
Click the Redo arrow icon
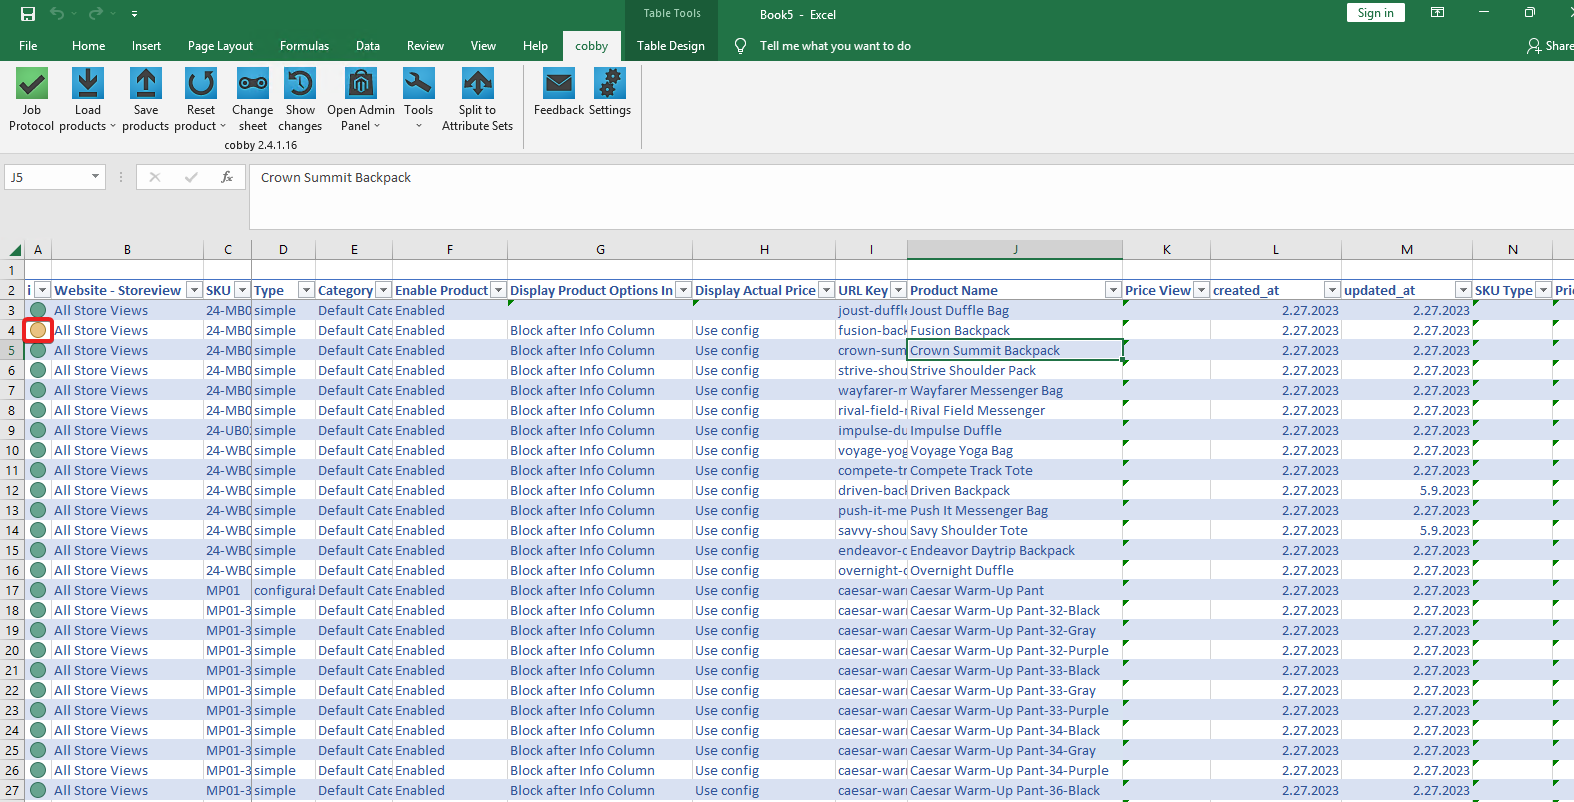[x=96, y=14]
